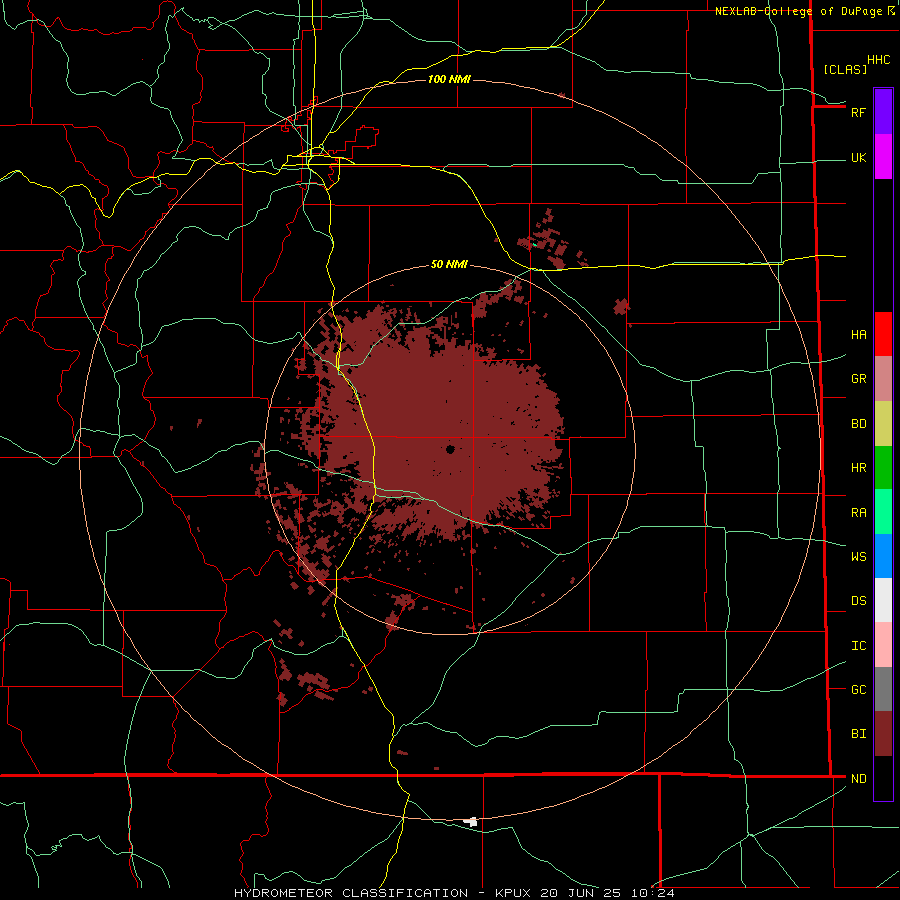This screenshot has height=900, width=900.
Task: Click the BI legend label
Action: [x=858, y=734]
